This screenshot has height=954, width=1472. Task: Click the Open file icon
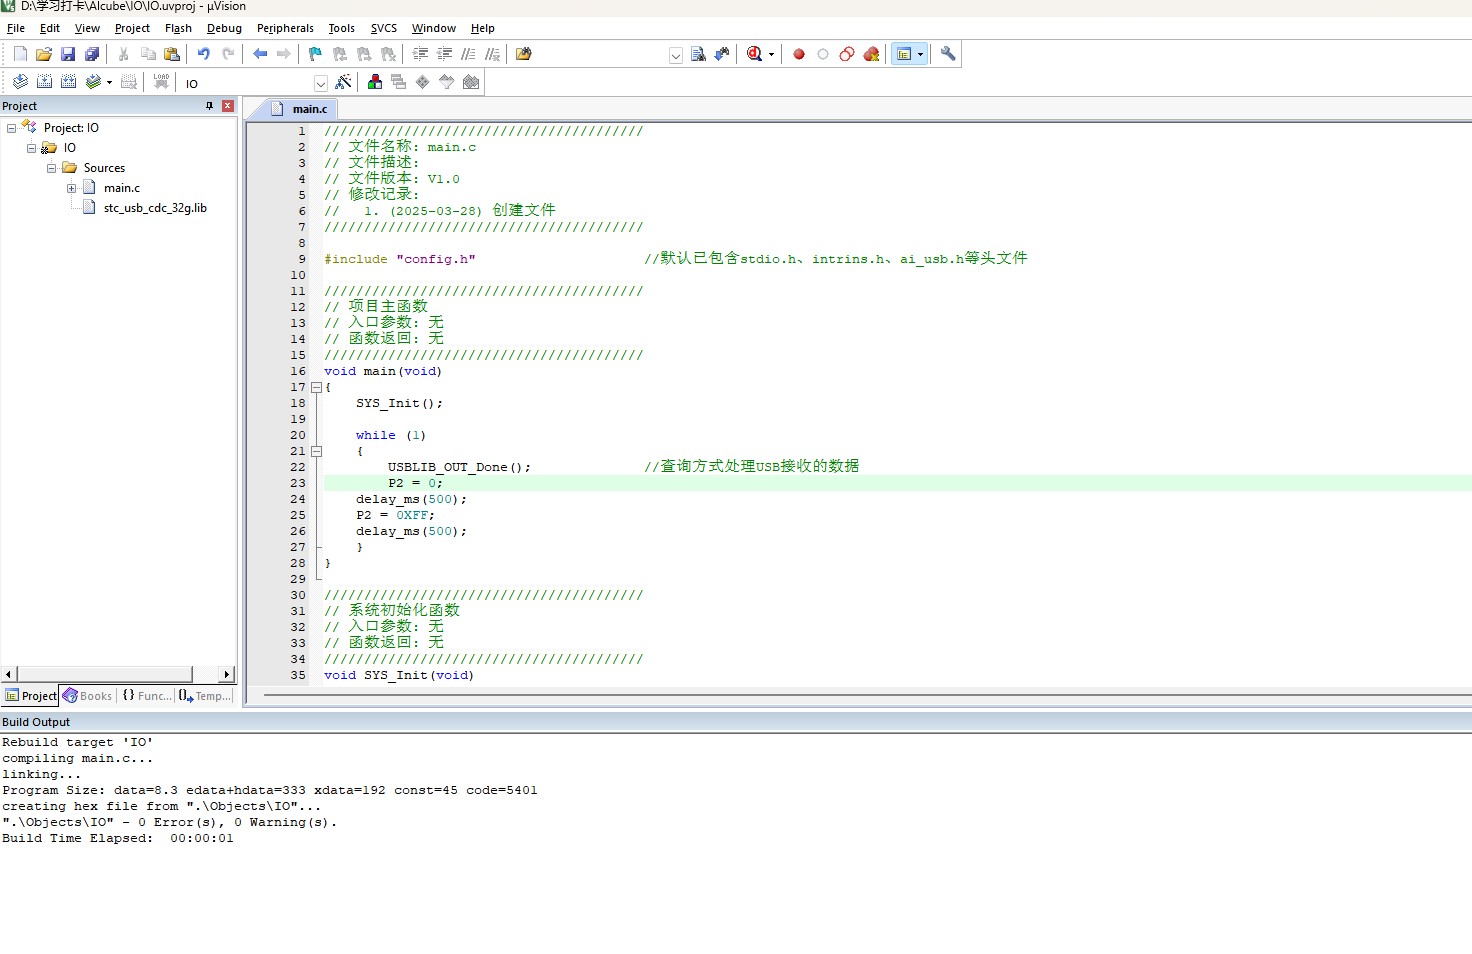click(44, 54)
